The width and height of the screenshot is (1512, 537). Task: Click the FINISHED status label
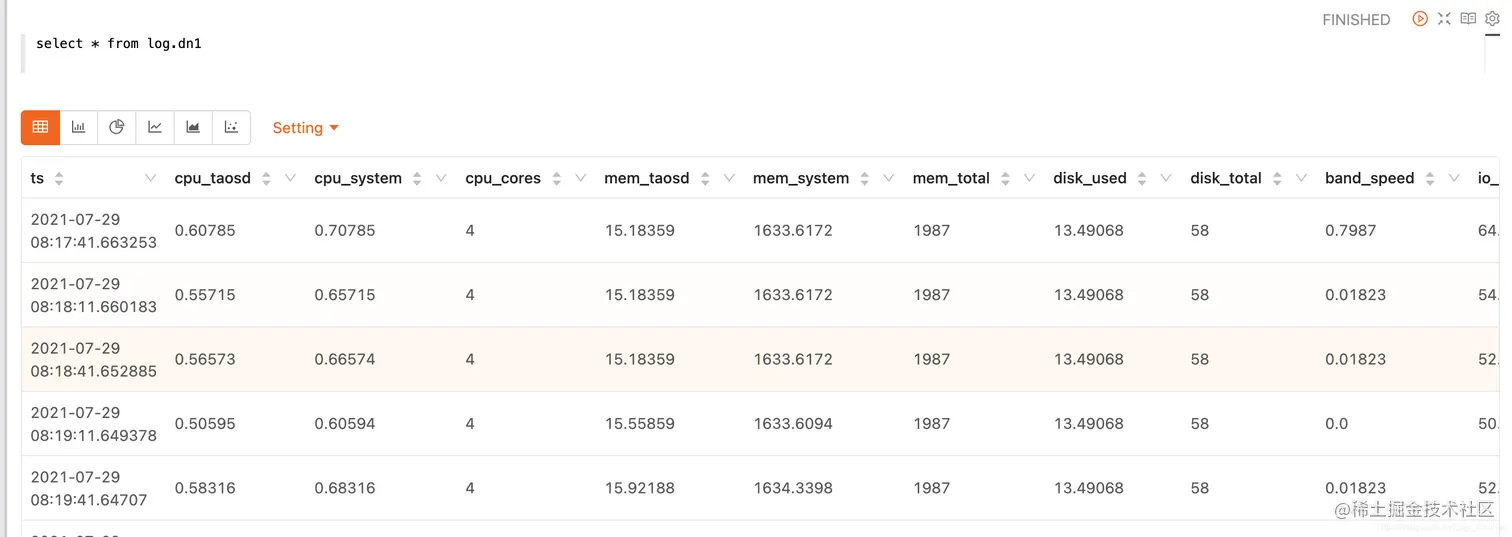(x=1356, y=20)
